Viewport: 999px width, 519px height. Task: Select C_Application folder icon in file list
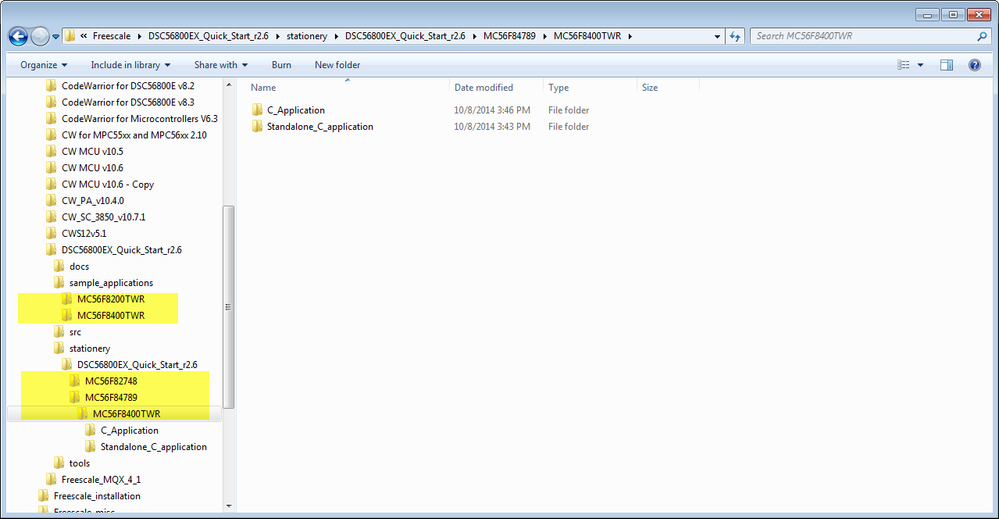(x=257, y=110)
